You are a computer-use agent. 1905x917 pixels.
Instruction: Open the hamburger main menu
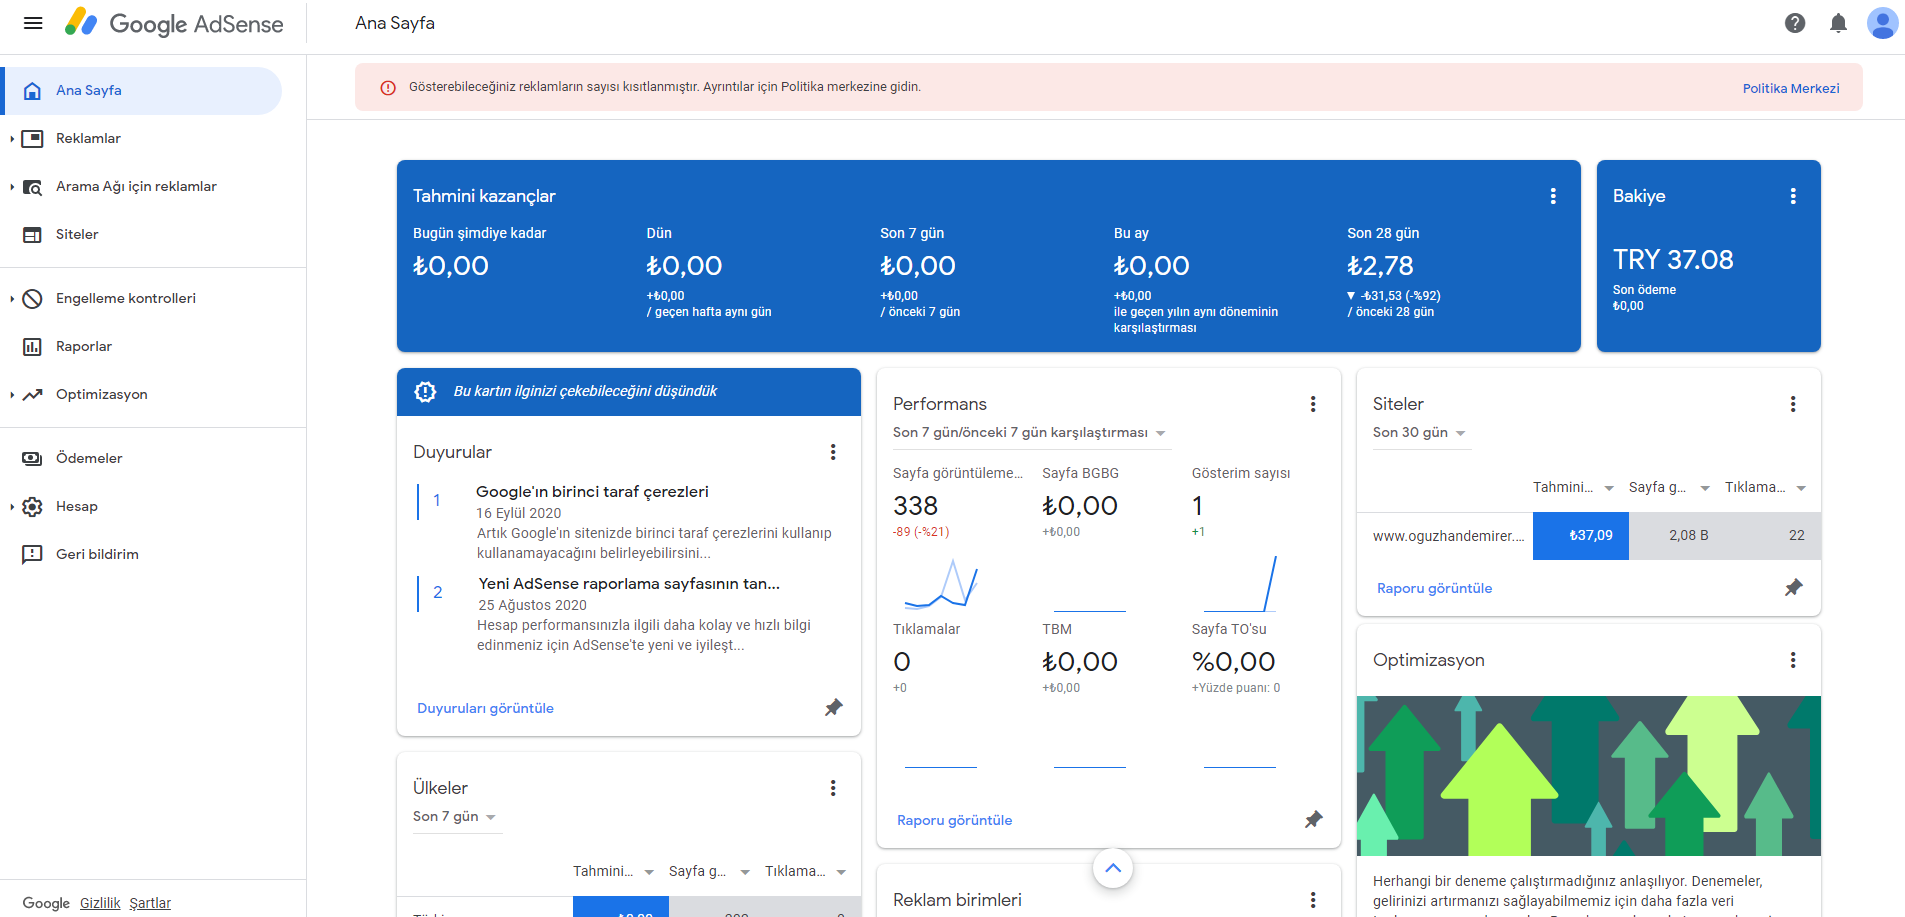(x=33, y=23)
